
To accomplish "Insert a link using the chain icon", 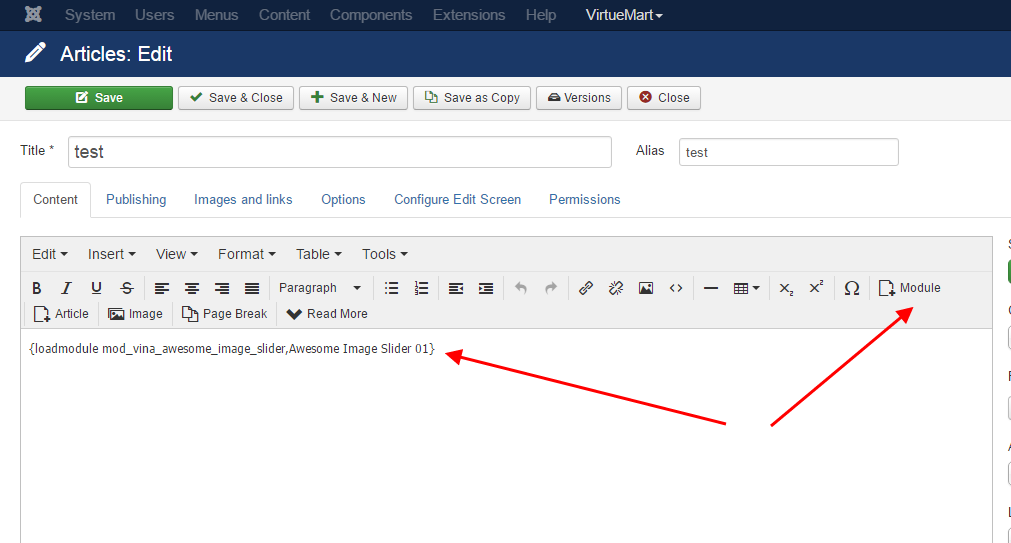I will (586, 288).
